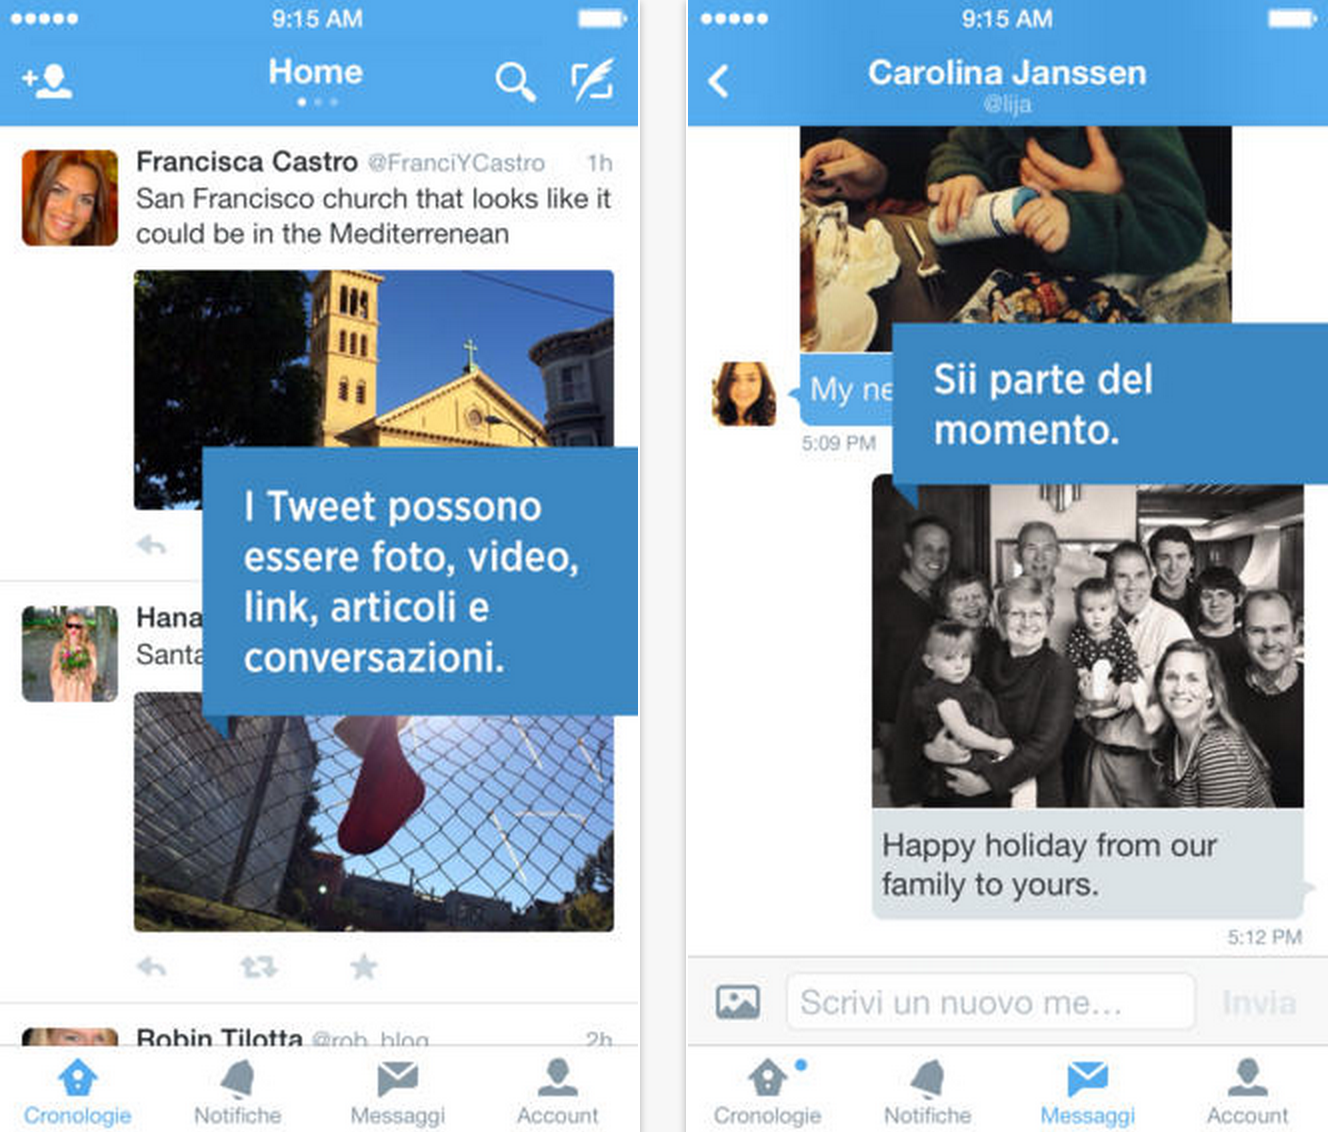The image size is (1328, 1132).
Task: Open the red stocking on fence photo
Action: 374,812
